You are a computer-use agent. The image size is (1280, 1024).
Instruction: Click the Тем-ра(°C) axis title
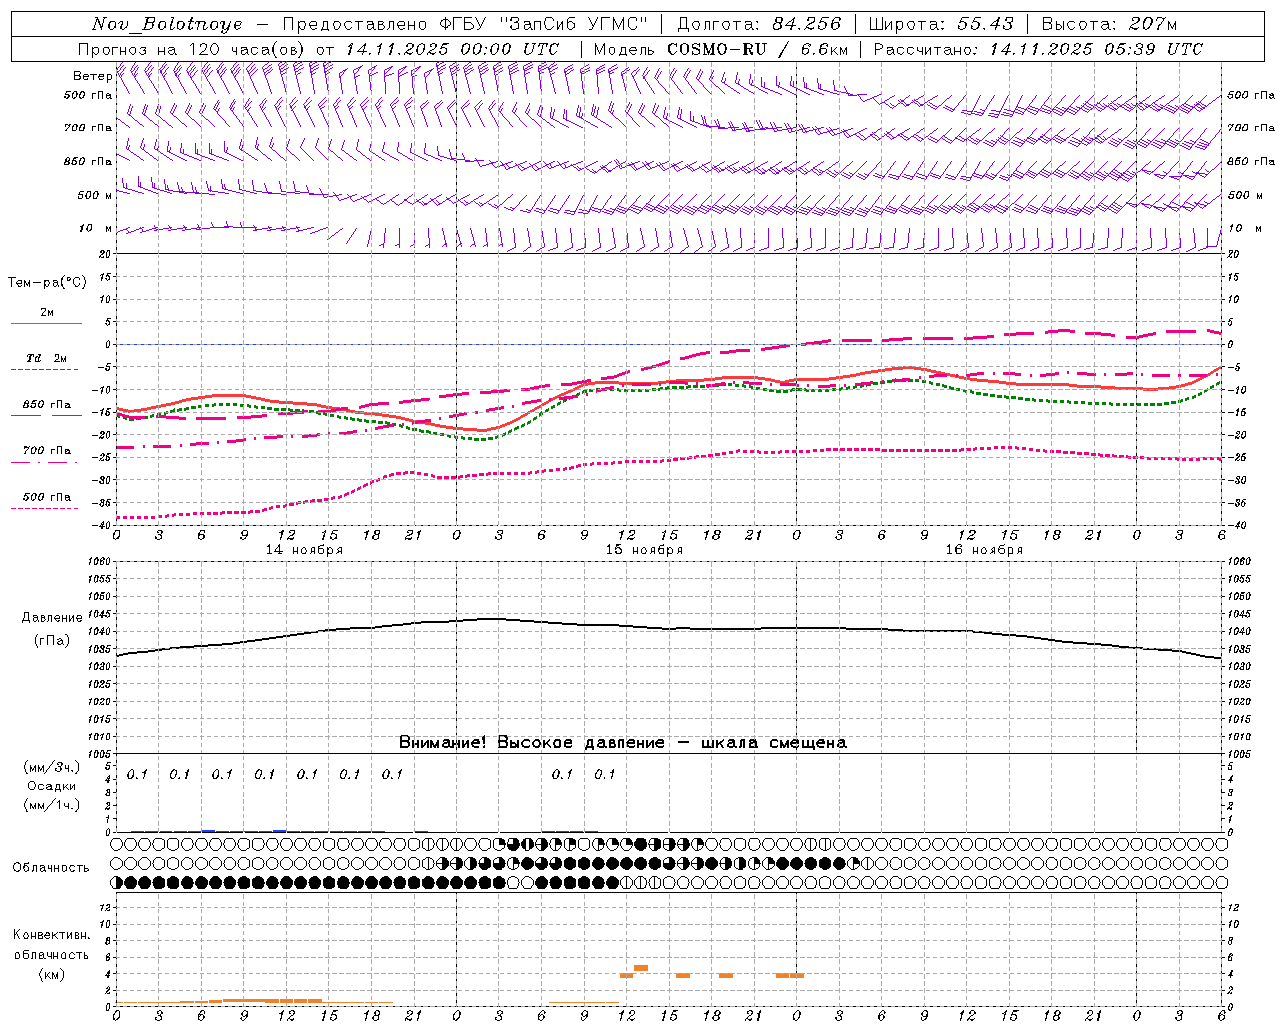tap(47, 283)
